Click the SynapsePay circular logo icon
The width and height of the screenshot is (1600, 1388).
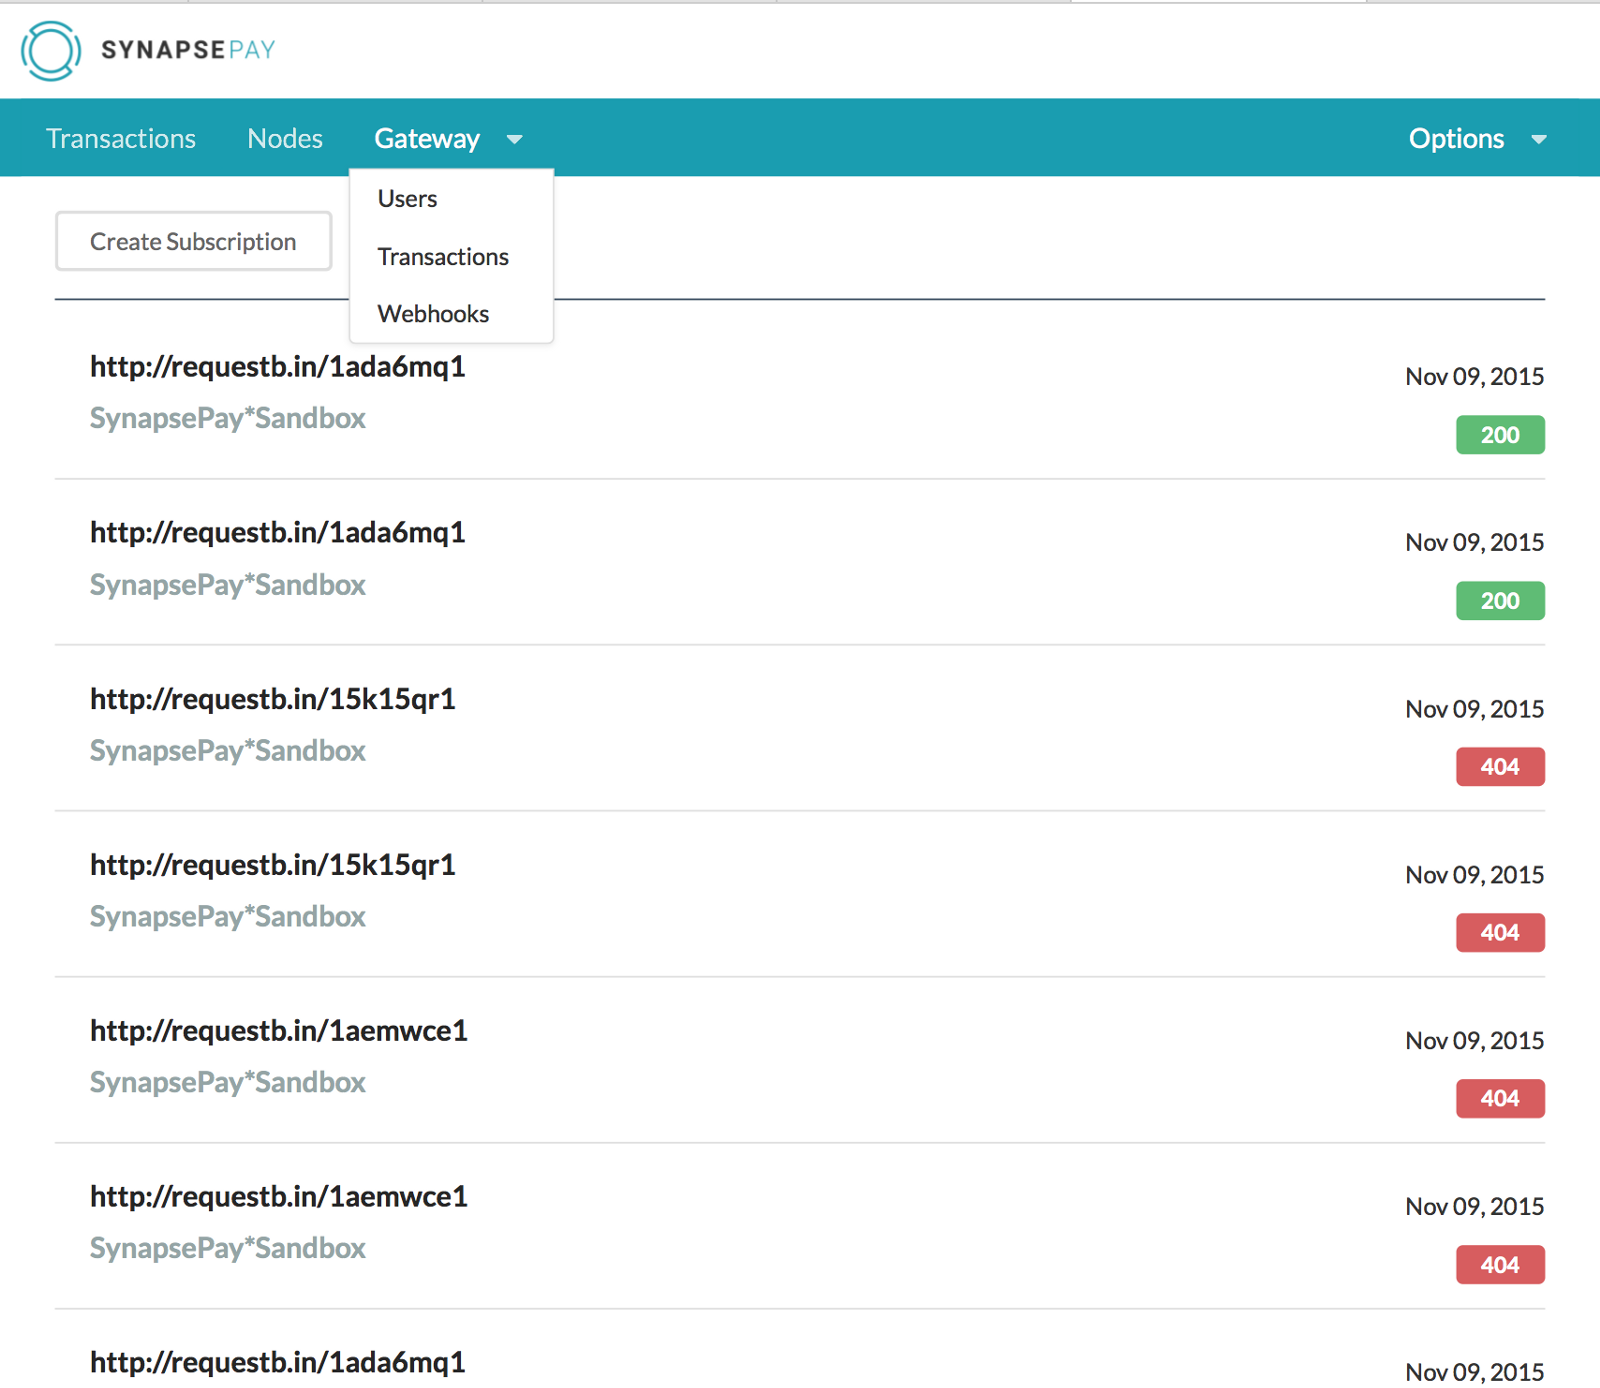pyautogui.click(x=51, y=50)
